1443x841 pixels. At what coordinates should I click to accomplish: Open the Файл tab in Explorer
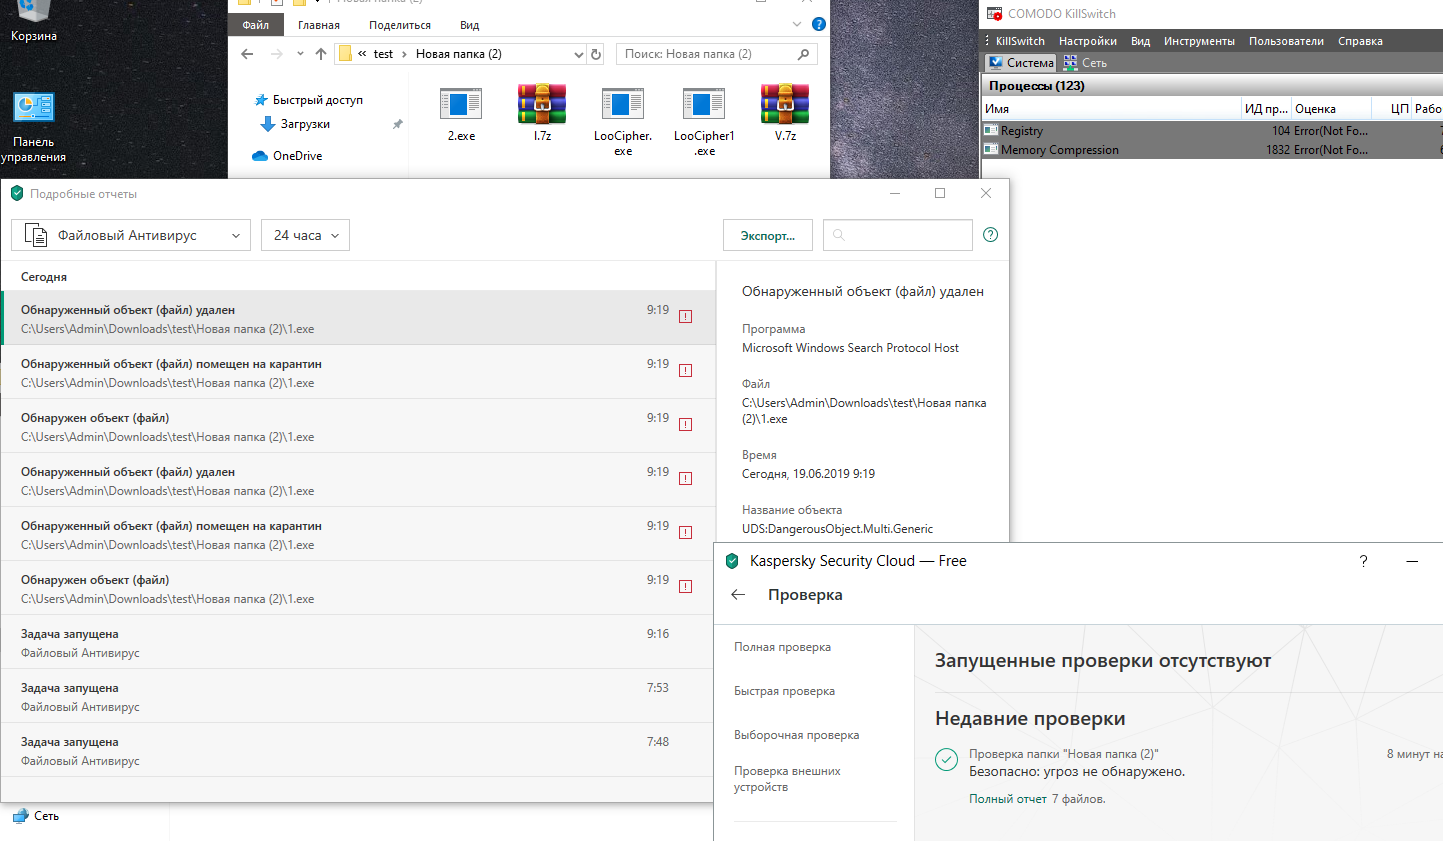tap(256, 25)
